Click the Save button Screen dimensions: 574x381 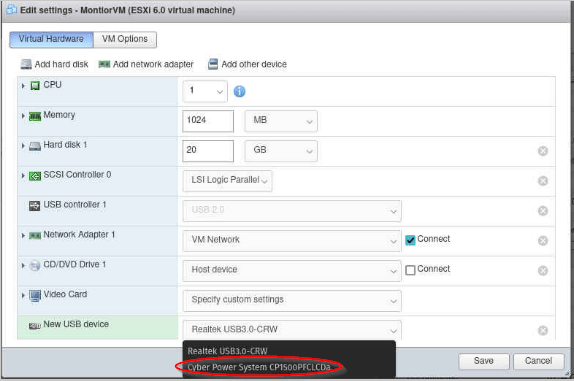point(484,361)
